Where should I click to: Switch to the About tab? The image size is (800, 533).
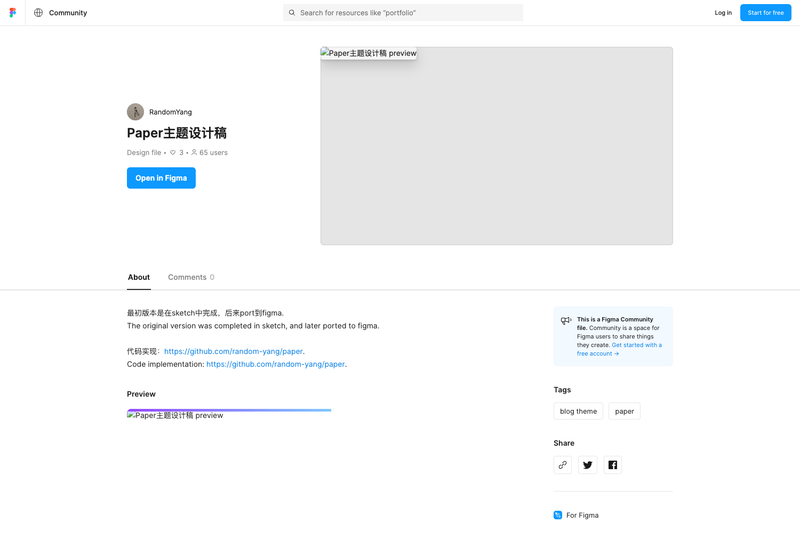pyautogui.click(x=139, y=277)
